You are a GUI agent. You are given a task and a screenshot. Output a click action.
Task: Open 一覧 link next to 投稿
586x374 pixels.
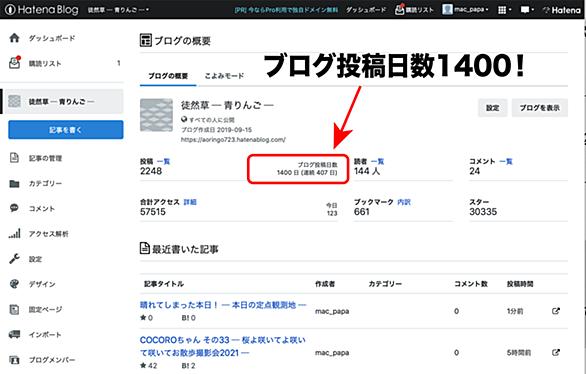coord(163,161)
